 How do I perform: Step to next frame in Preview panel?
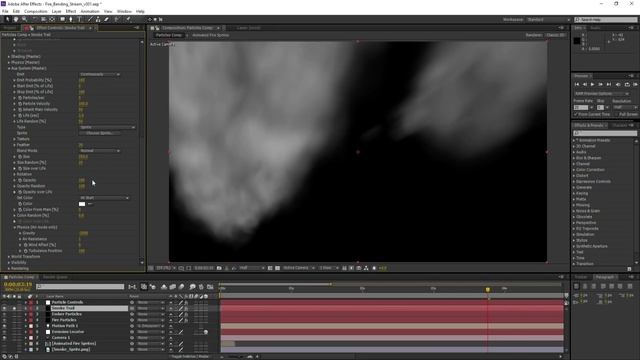(601, 84)
